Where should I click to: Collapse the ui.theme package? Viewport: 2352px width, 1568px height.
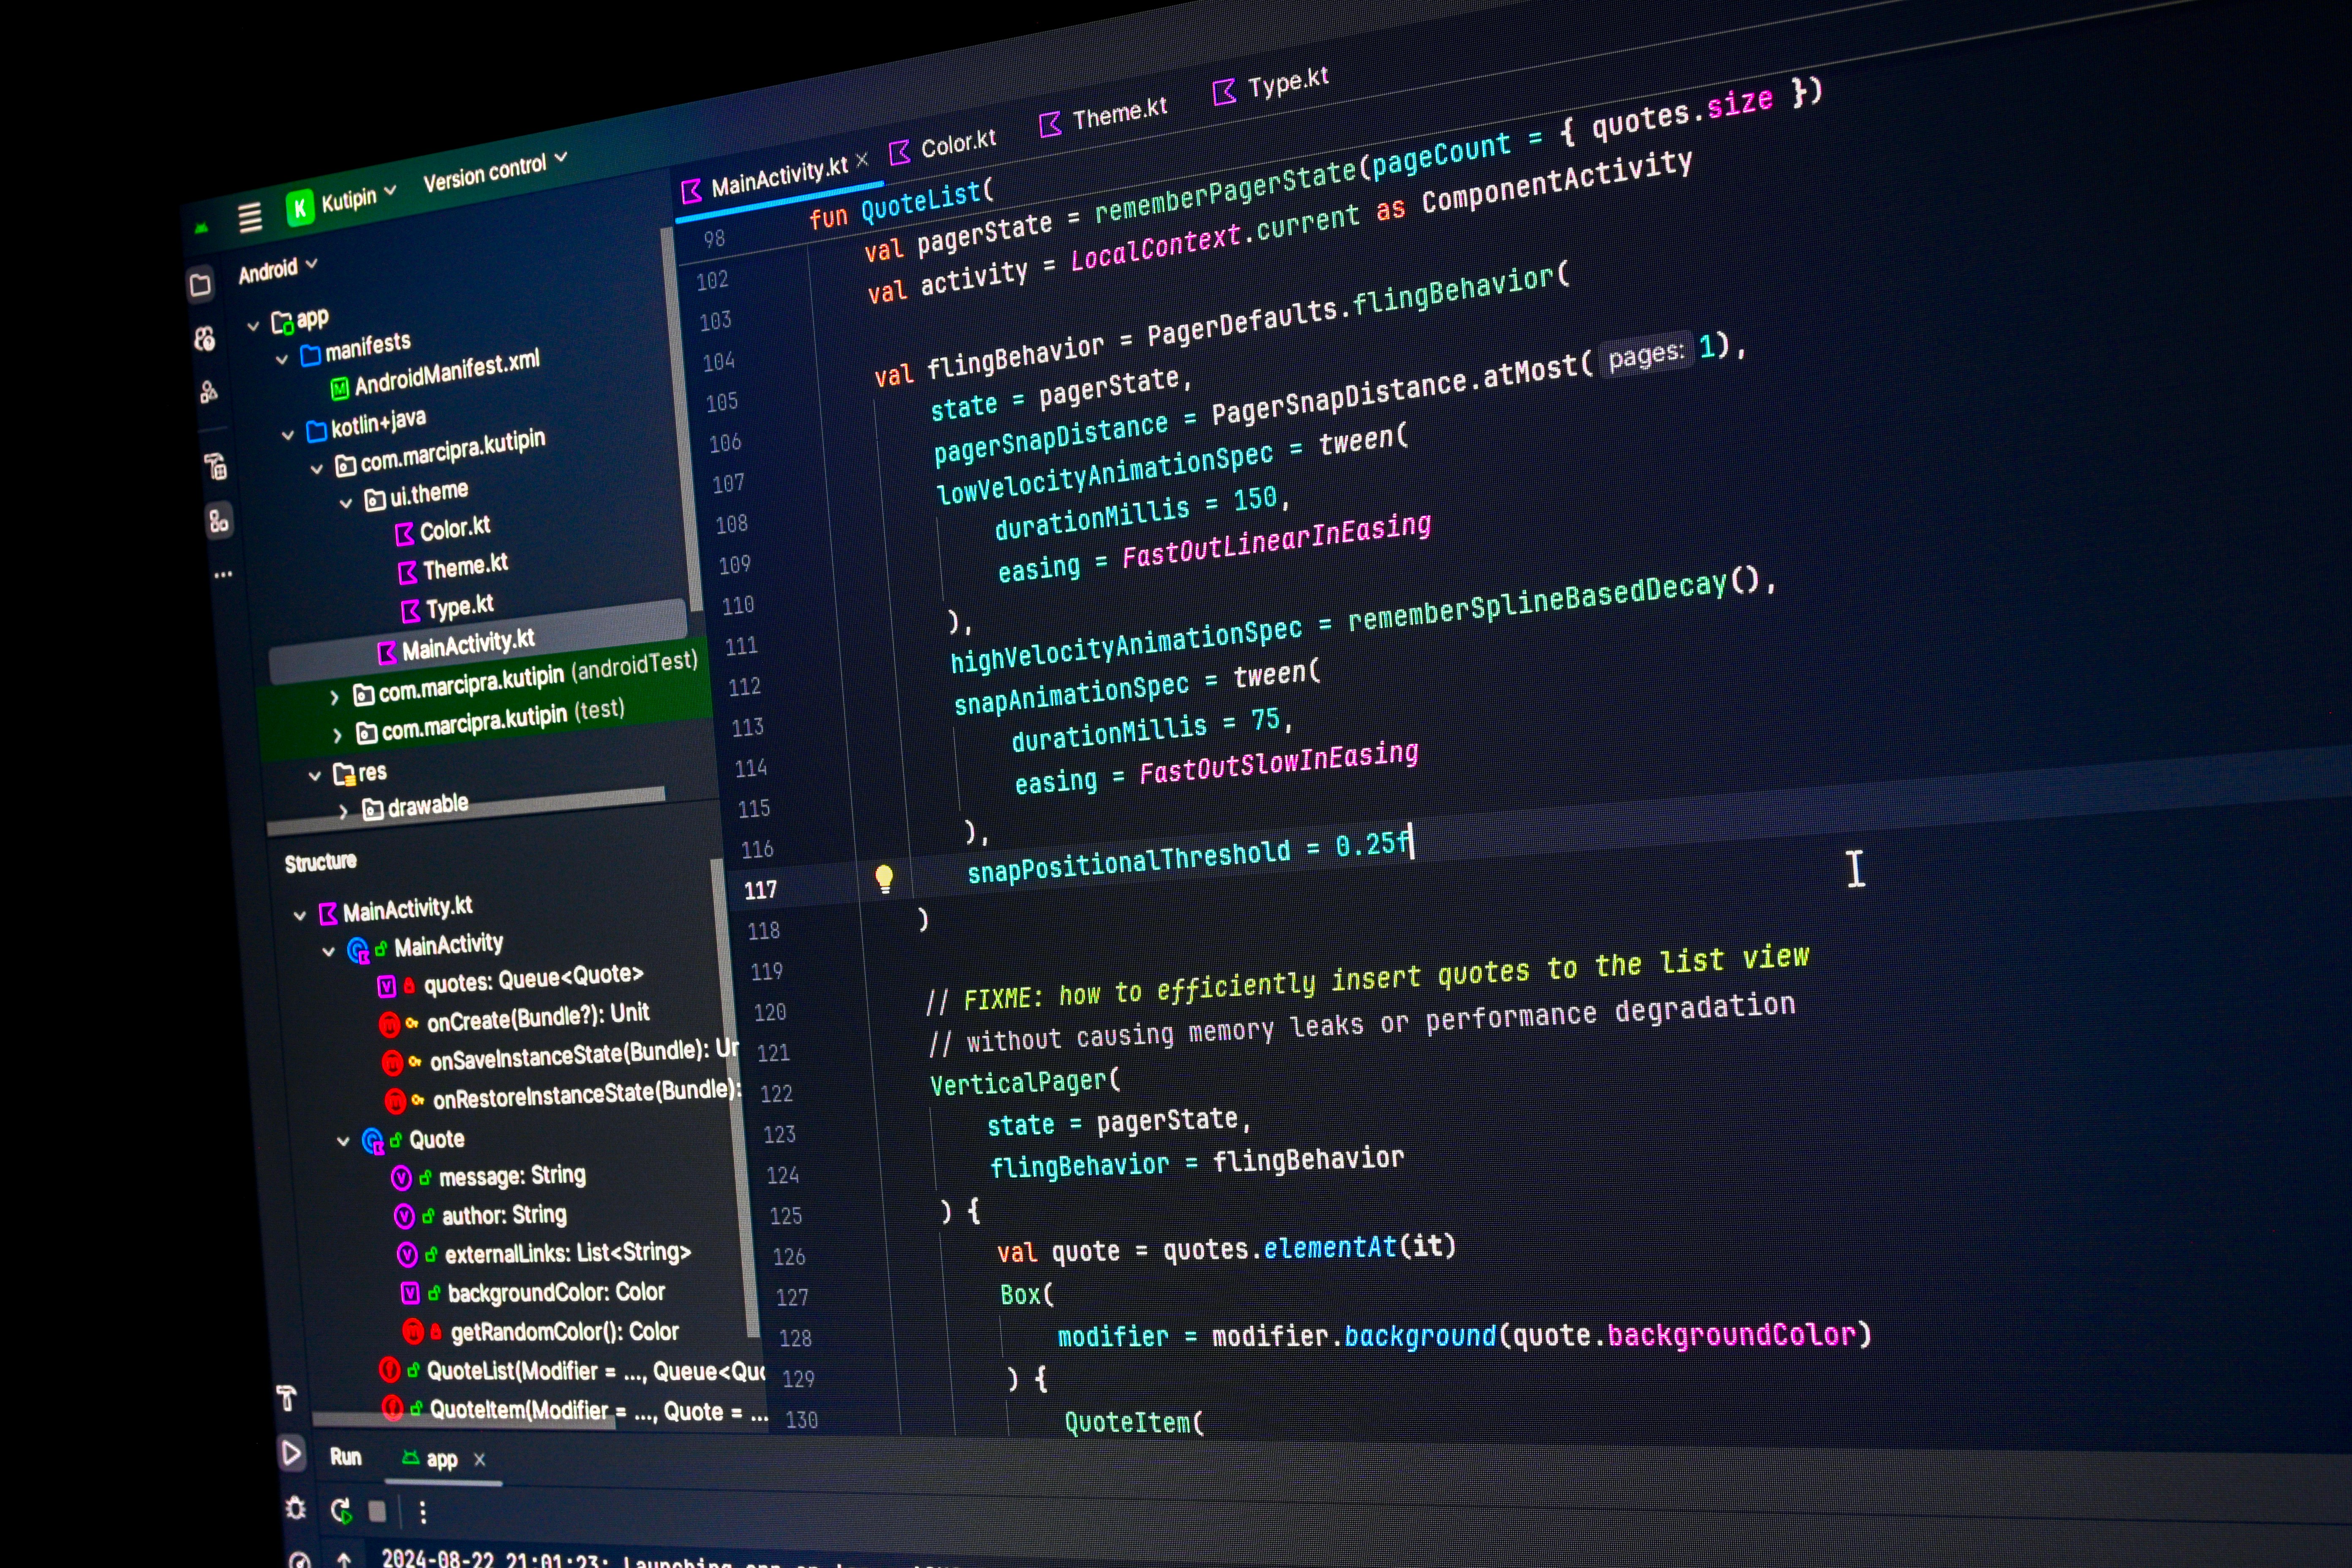(x=346, y=503)
